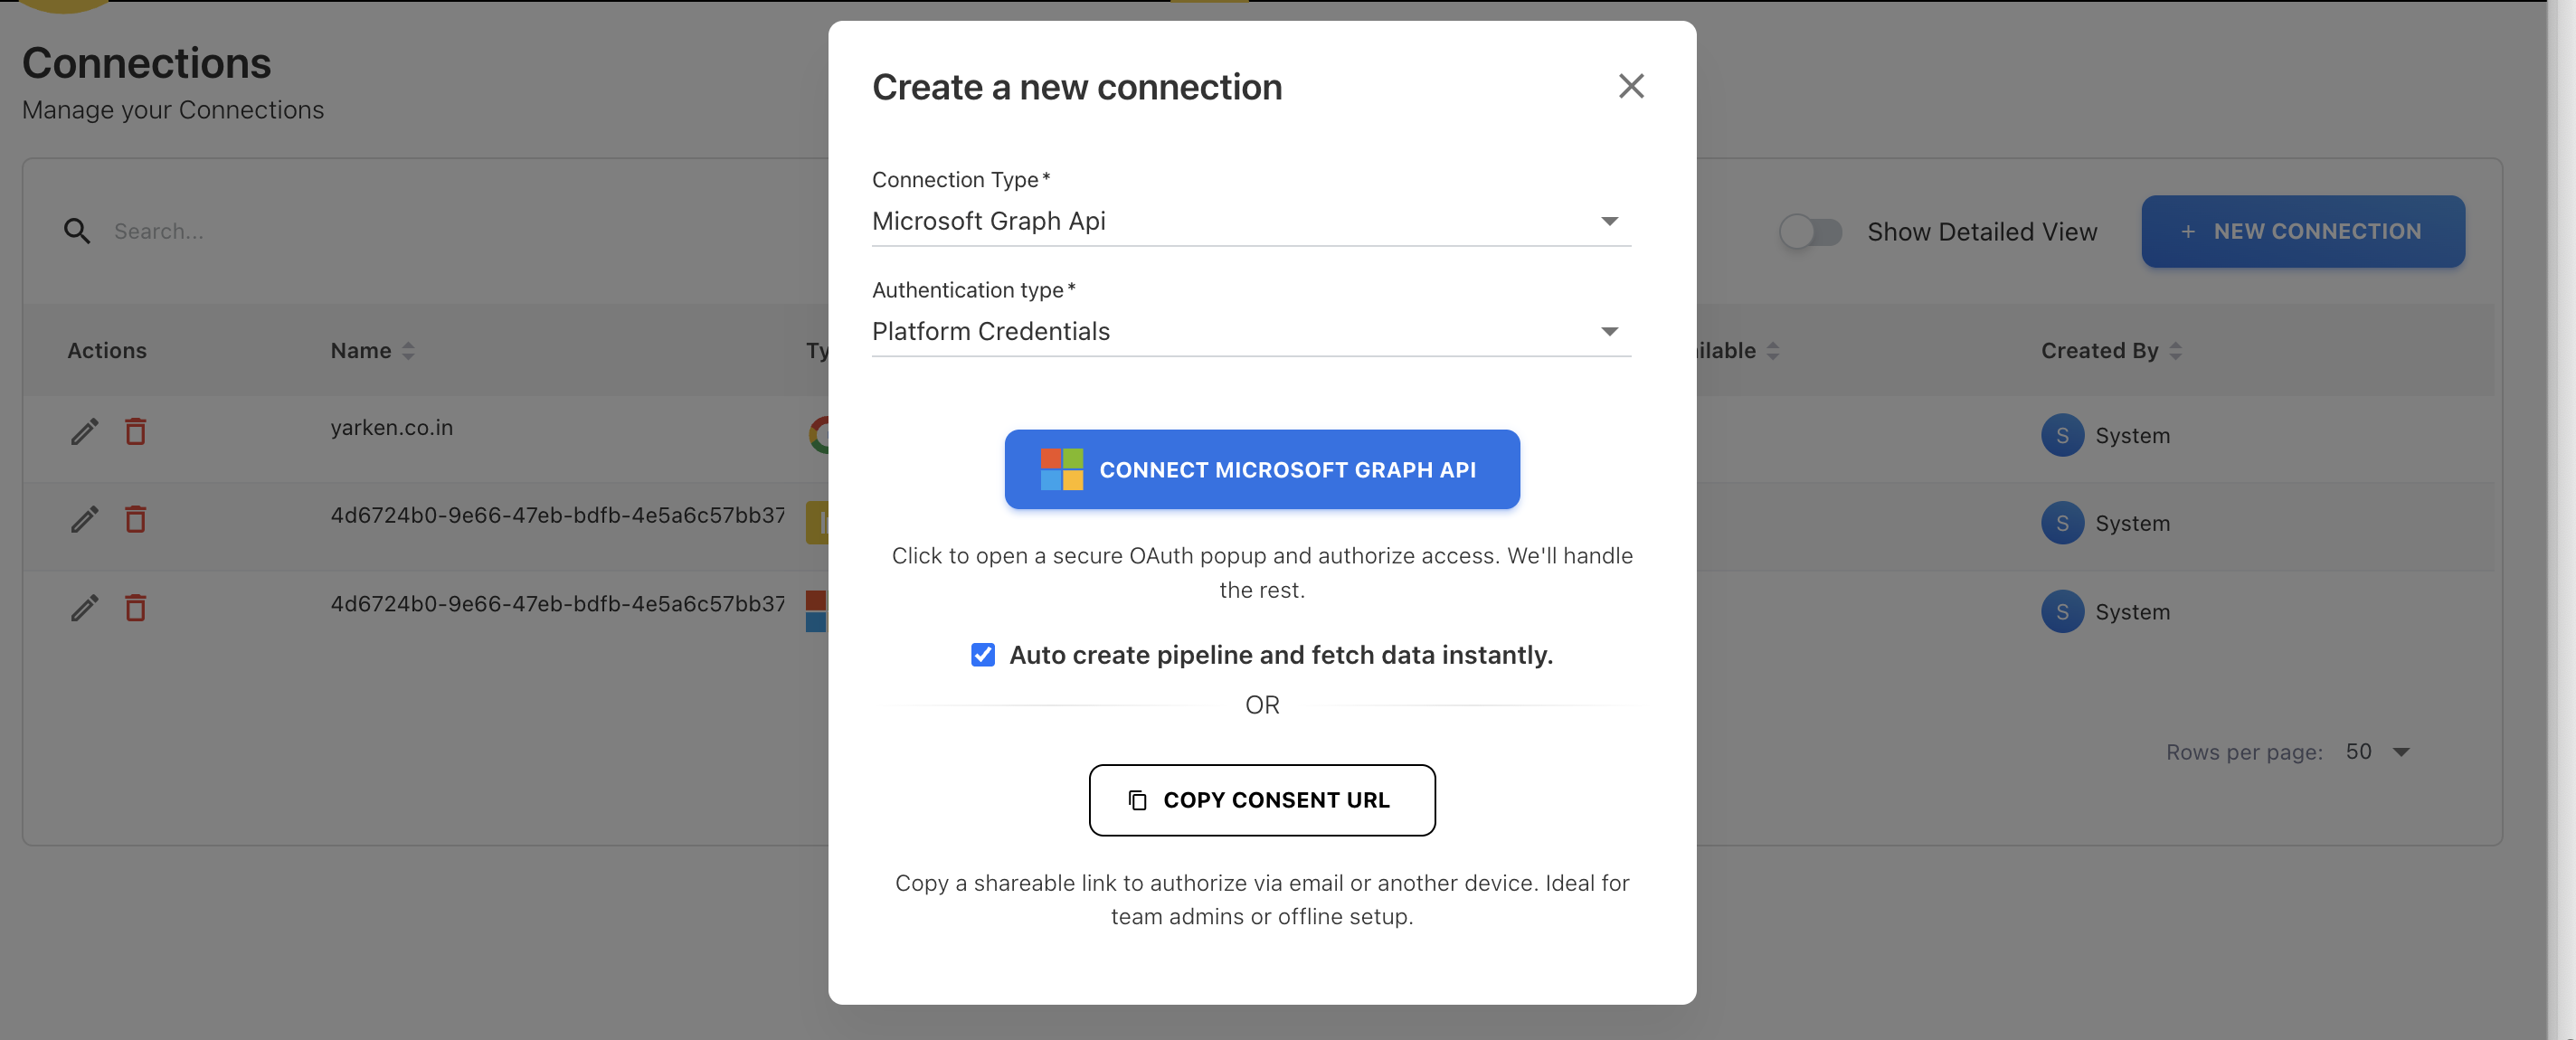
Task: Click pencil icon on second connection row
Action: [x=85, y=520]
